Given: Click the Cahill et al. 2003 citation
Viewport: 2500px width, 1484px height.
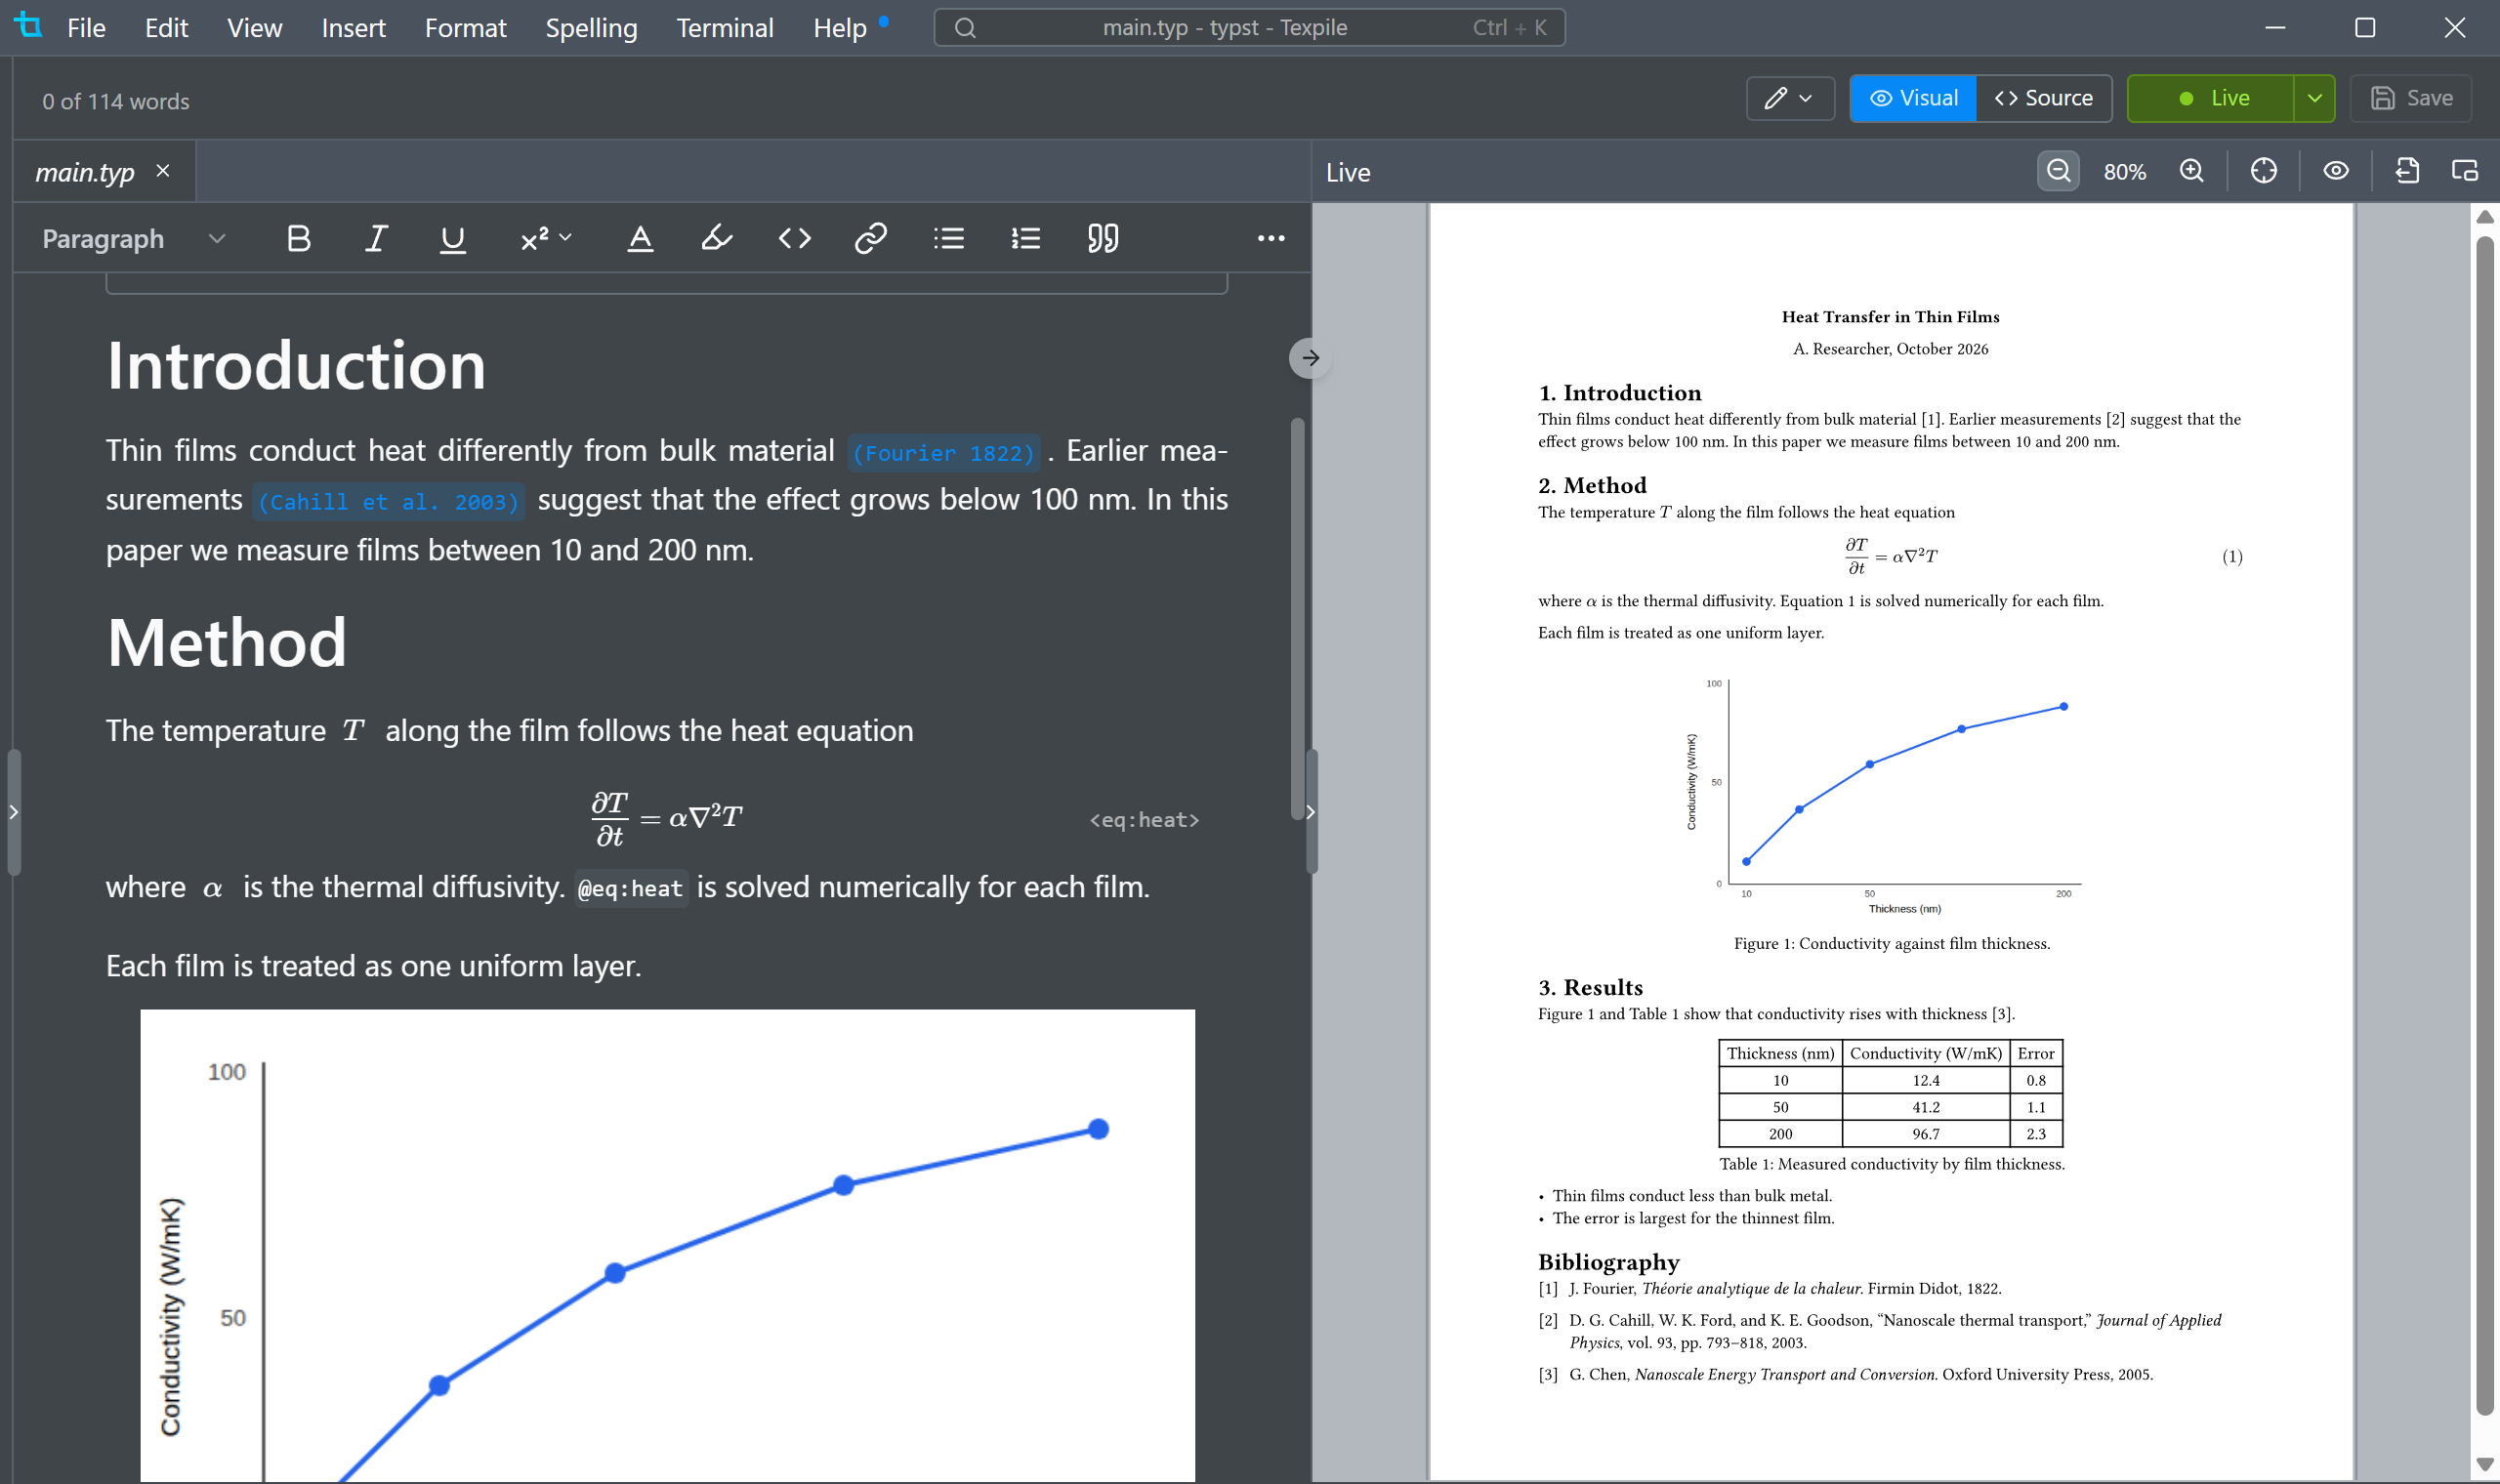Looking at the screenshot, I should (x=389, y=502).
